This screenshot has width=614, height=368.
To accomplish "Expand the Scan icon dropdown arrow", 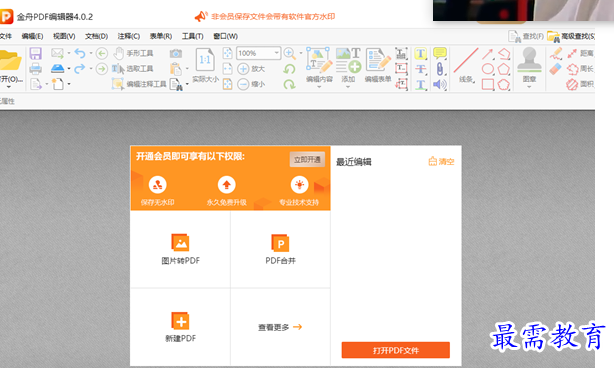I will coord(69,69).
